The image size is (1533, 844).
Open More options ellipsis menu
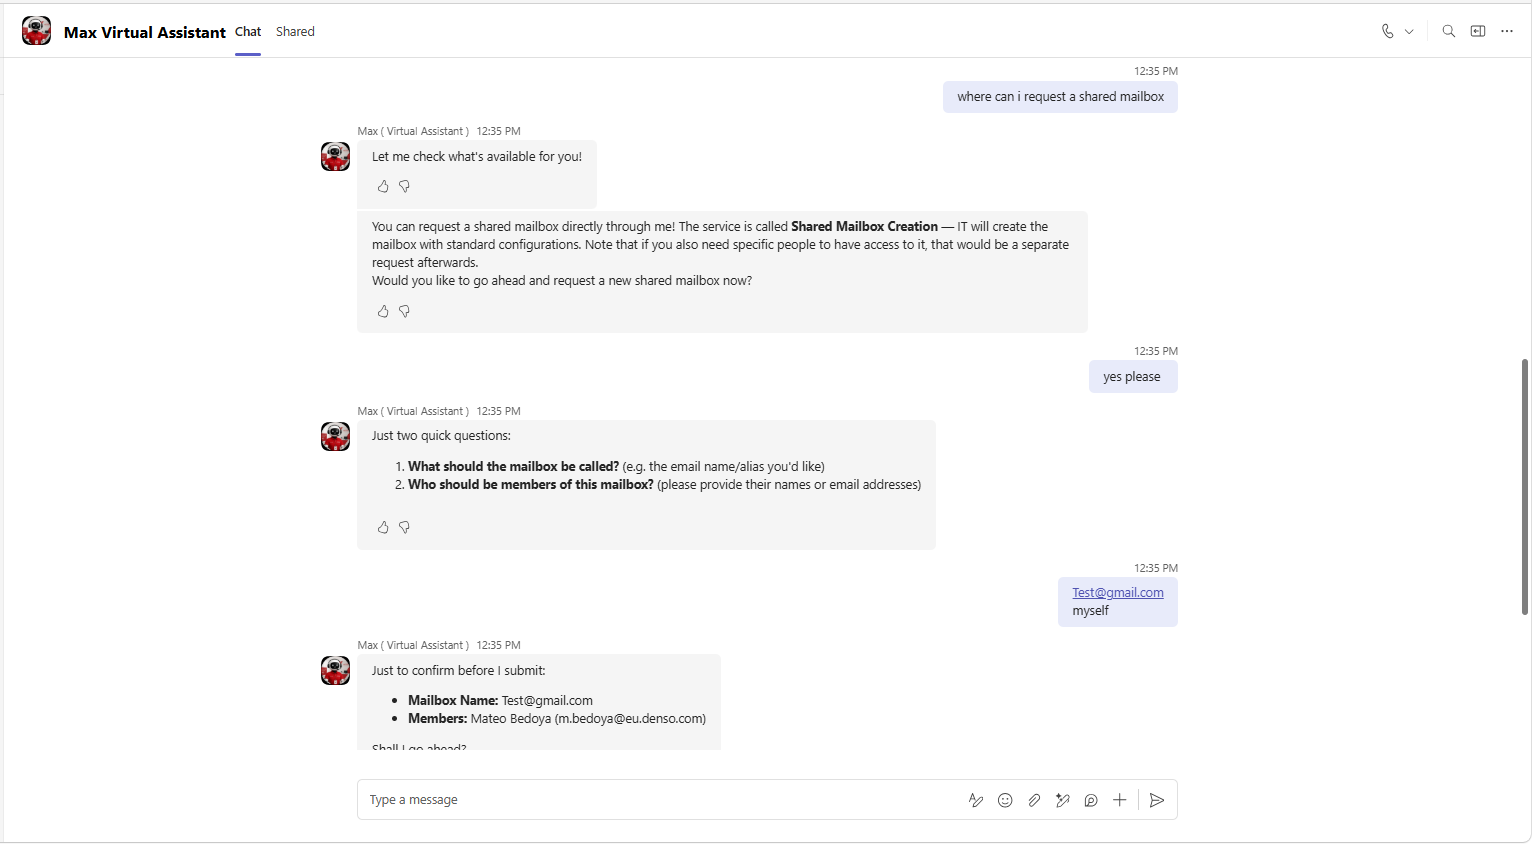click(x=1507, y=31)
